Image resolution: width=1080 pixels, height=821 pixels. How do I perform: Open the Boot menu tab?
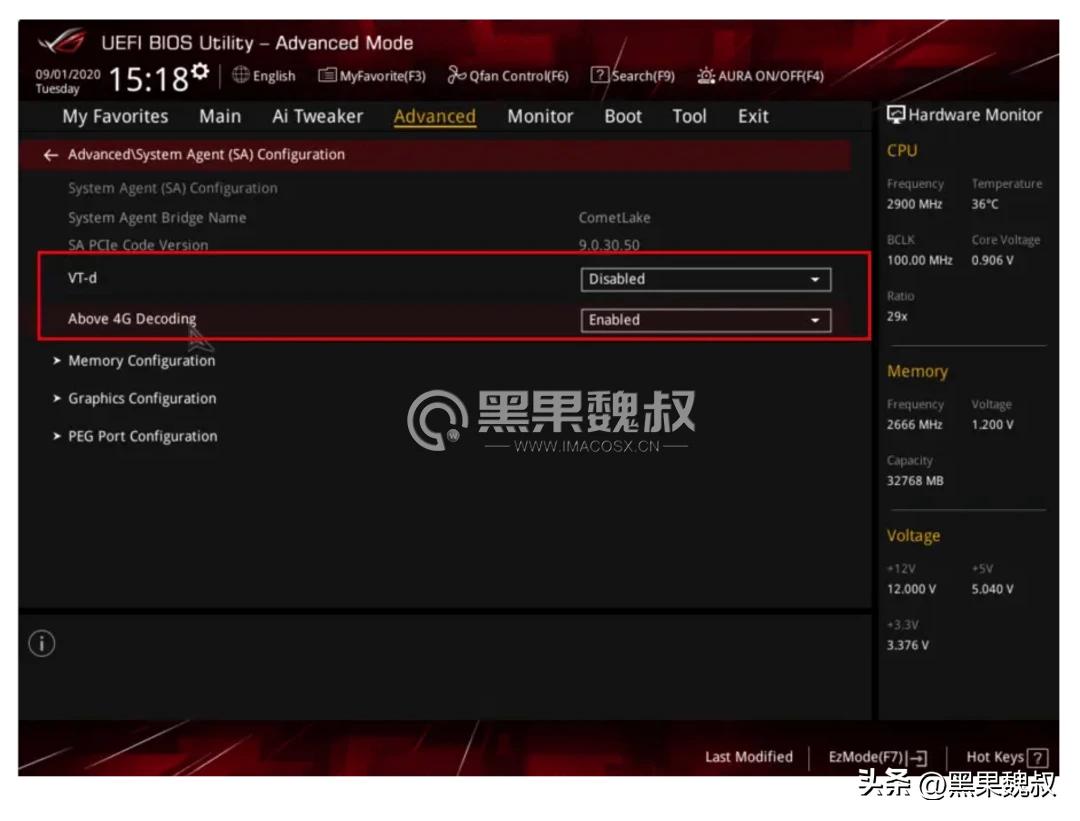[622, 116]
